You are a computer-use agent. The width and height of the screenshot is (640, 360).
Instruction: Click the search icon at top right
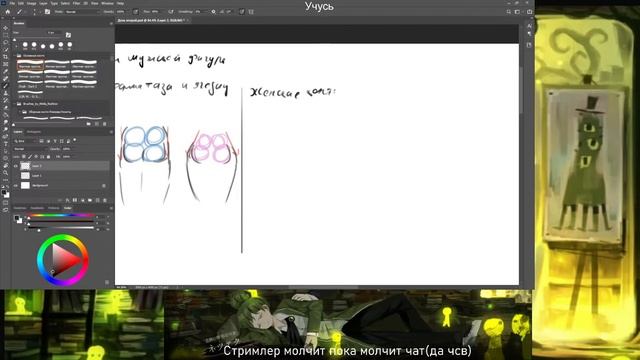[x=509, y=12]
